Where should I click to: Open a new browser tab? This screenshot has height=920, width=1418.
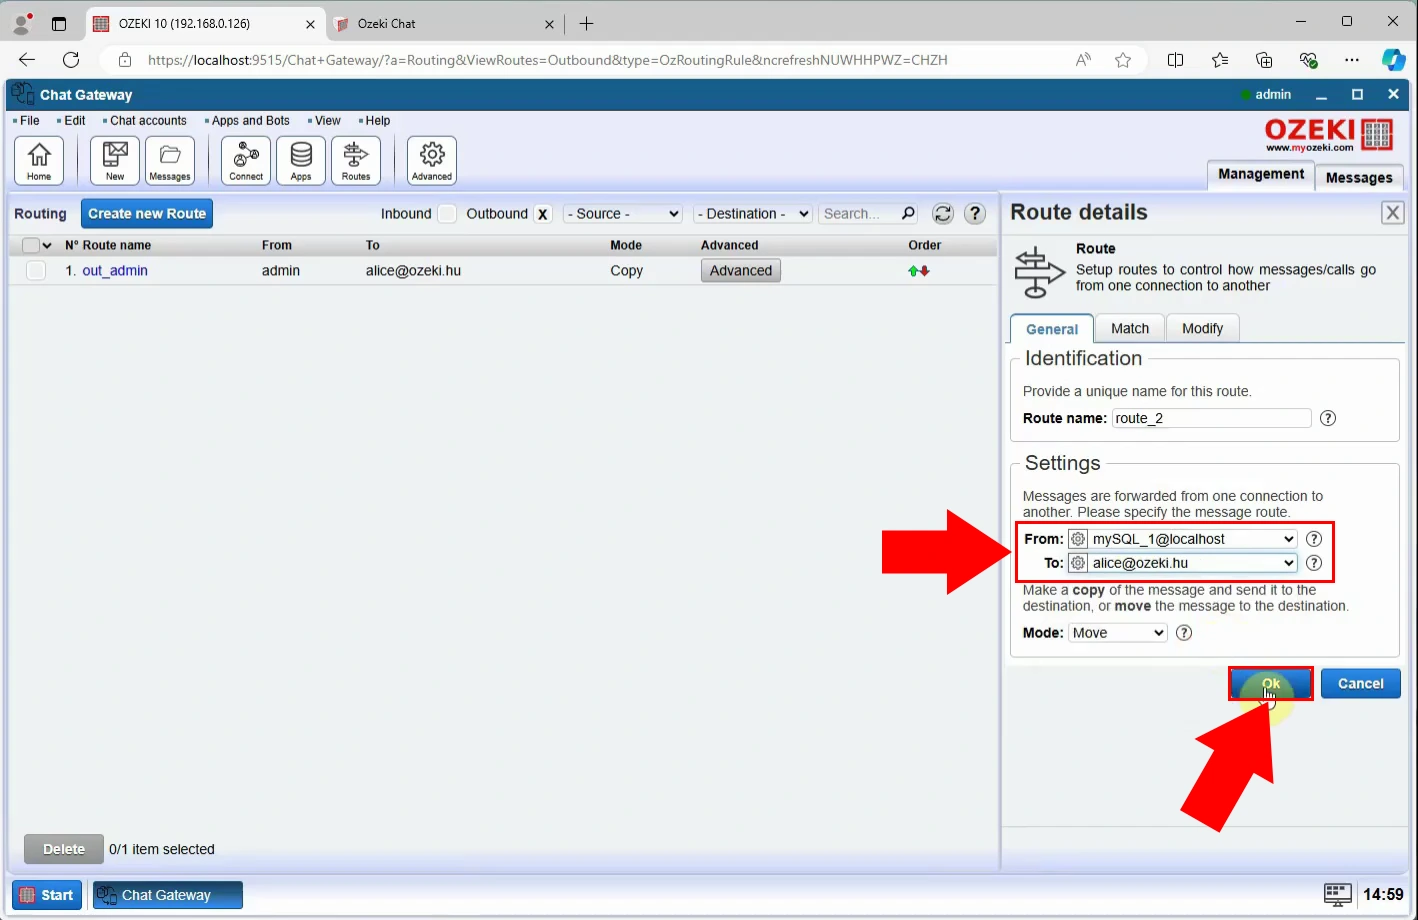coord(587,24)
